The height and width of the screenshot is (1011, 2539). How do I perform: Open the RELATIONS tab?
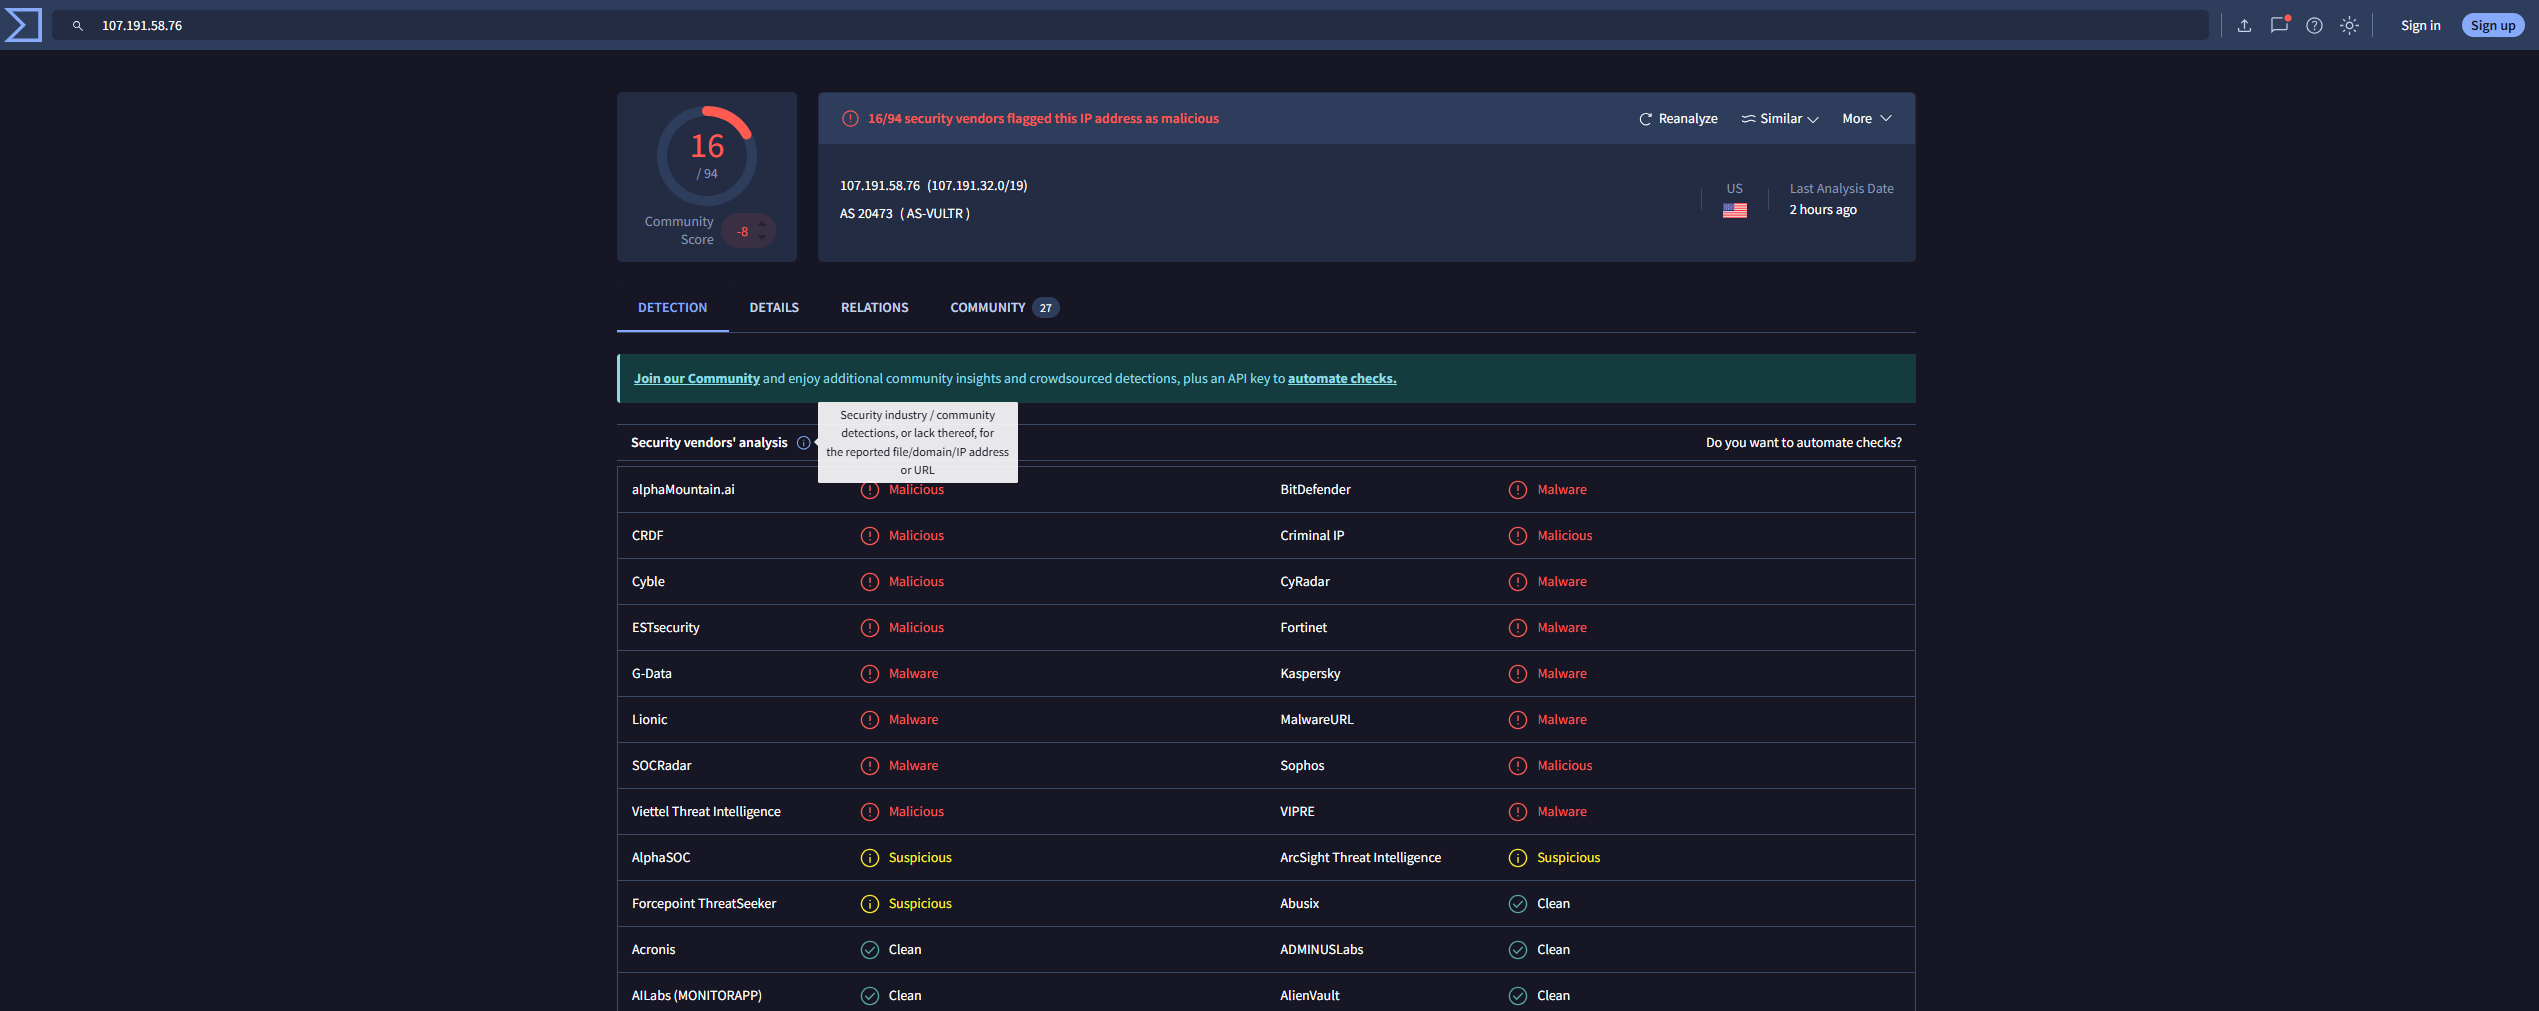(874, 308)
